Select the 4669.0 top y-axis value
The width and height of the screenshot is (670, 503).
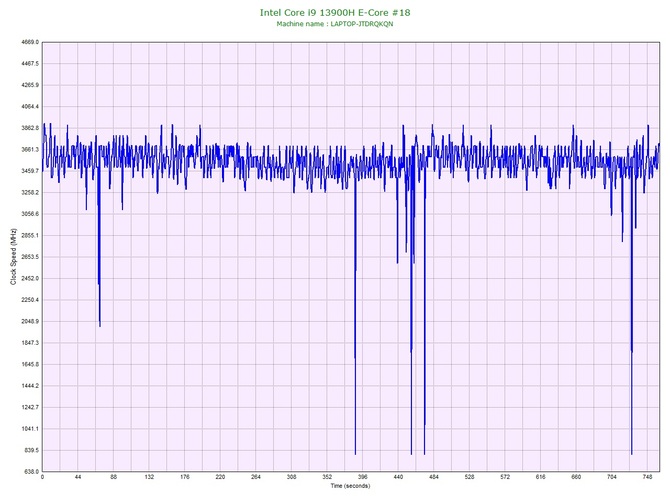coord(26,43)
